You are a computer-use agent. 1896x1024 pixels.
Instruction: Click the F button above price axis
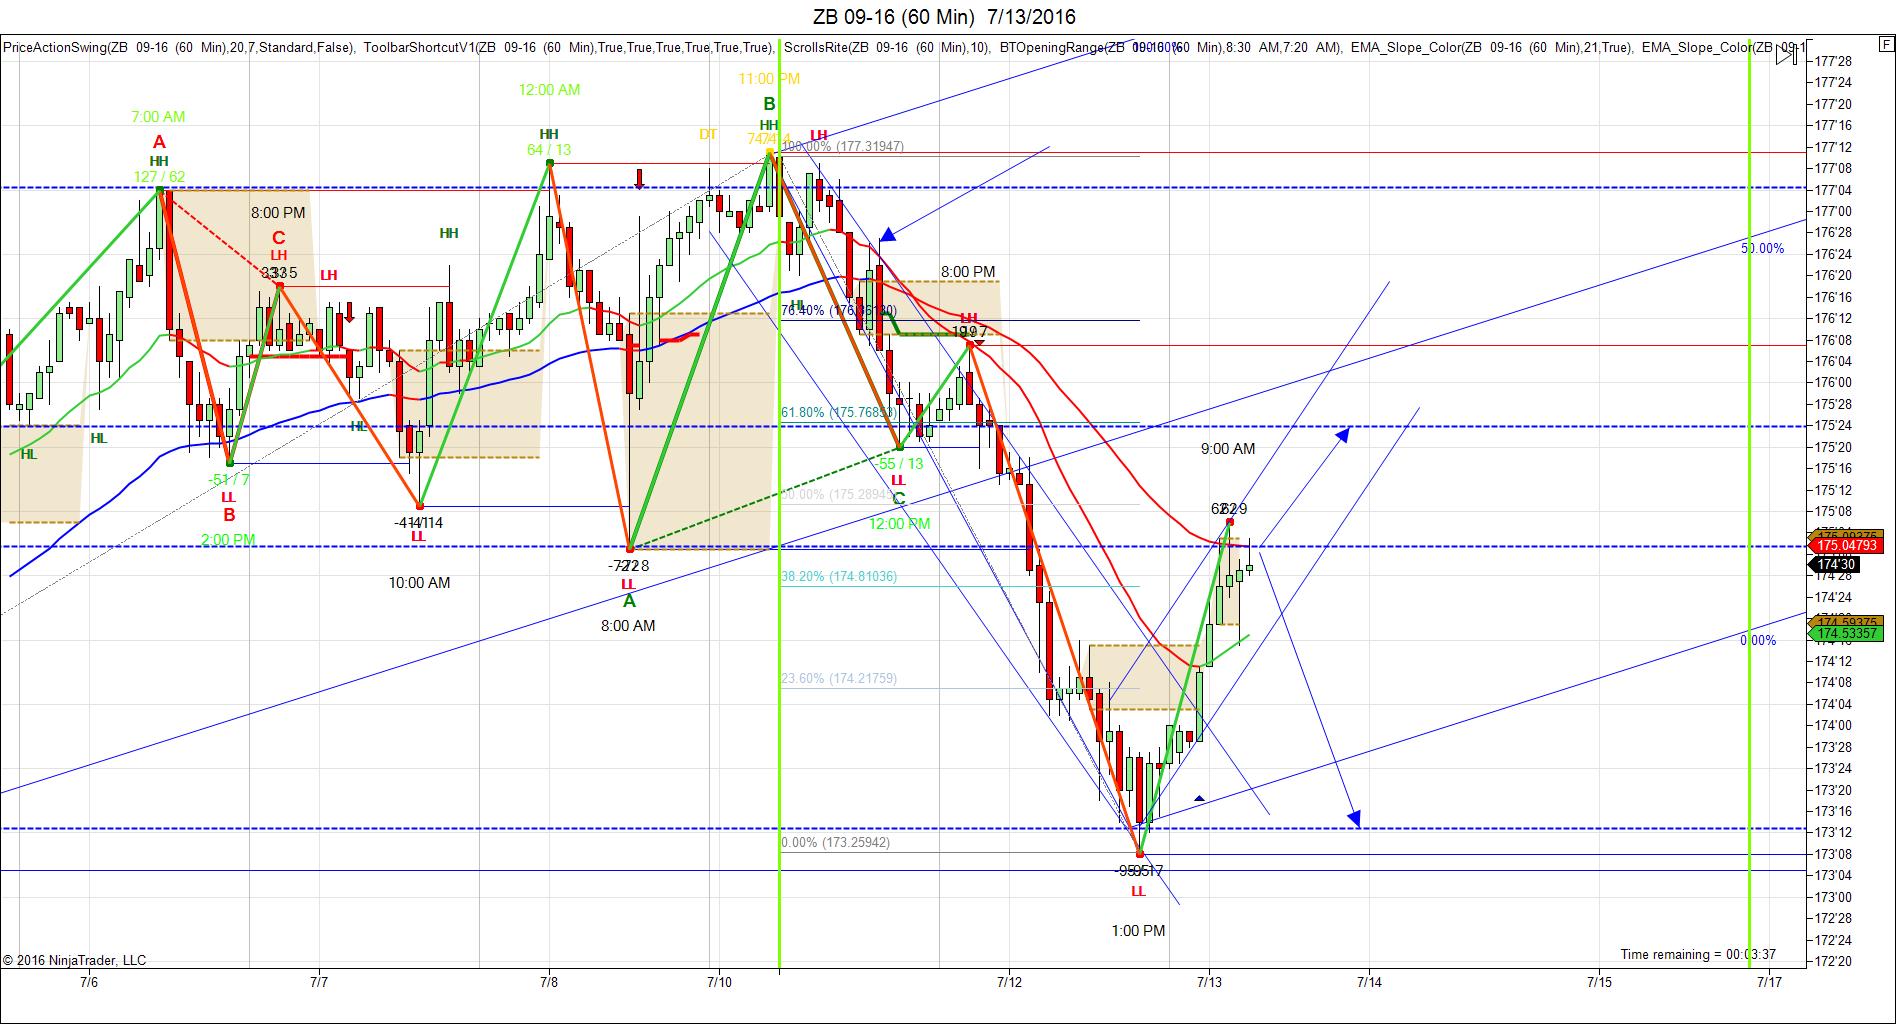(x=1885, y=44)
